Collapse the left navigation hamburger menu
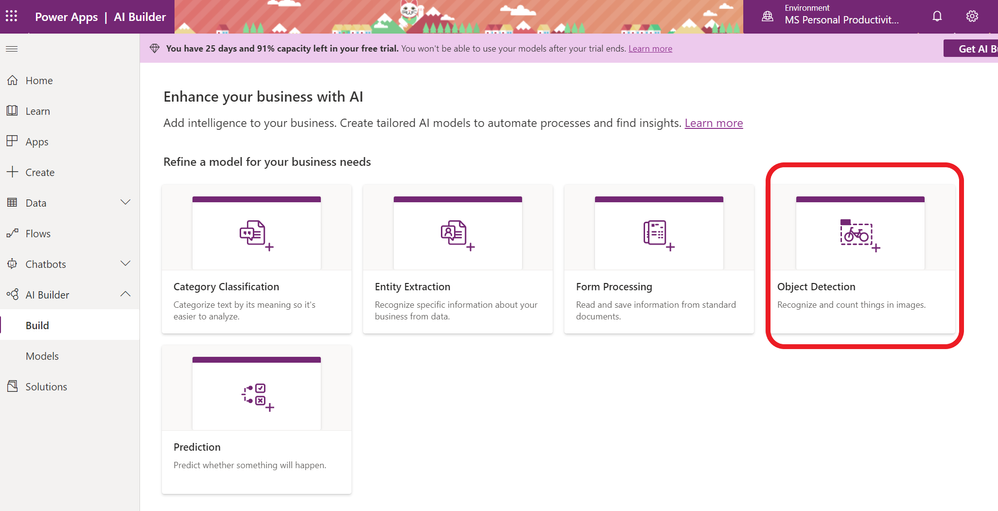This screenshot has height=511, width=998. [x=11, y=49]
